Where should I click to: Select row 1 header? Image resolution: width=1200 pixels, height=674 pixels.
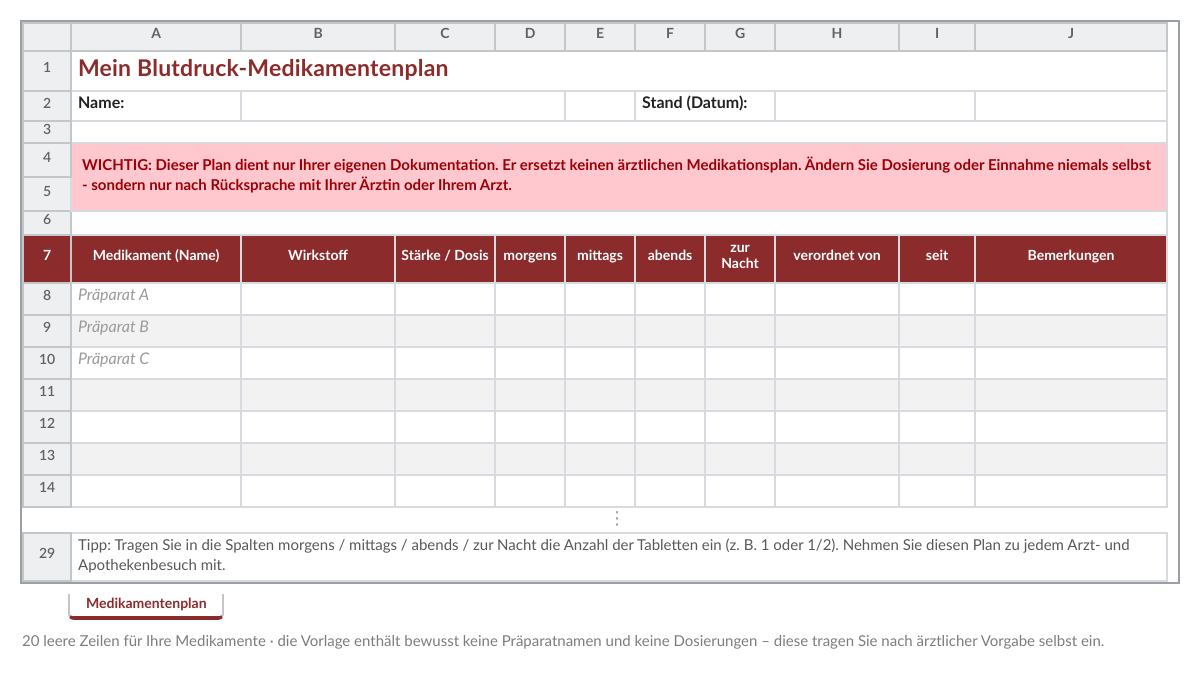tap(47, 69)
